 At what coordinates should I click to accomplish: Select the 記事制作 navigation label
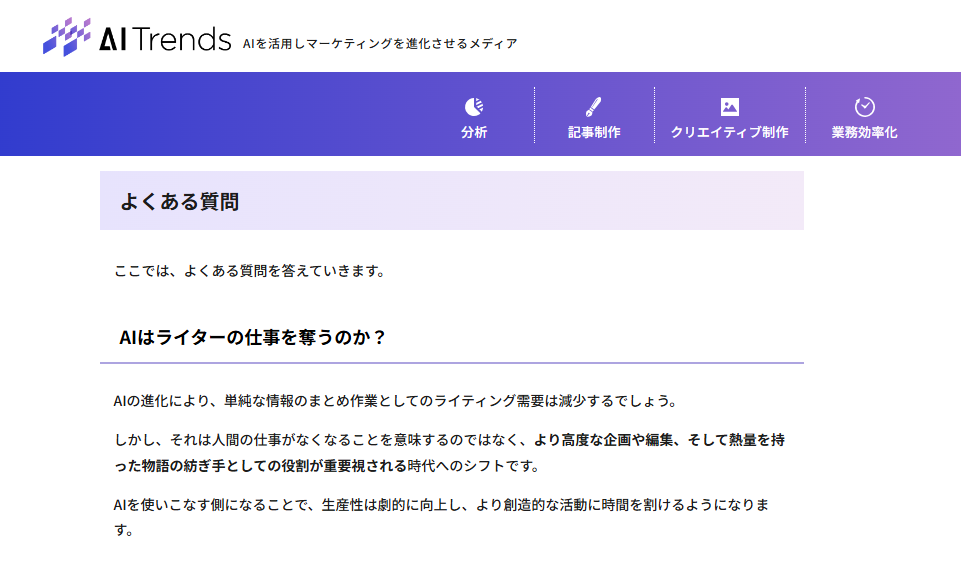594,133
